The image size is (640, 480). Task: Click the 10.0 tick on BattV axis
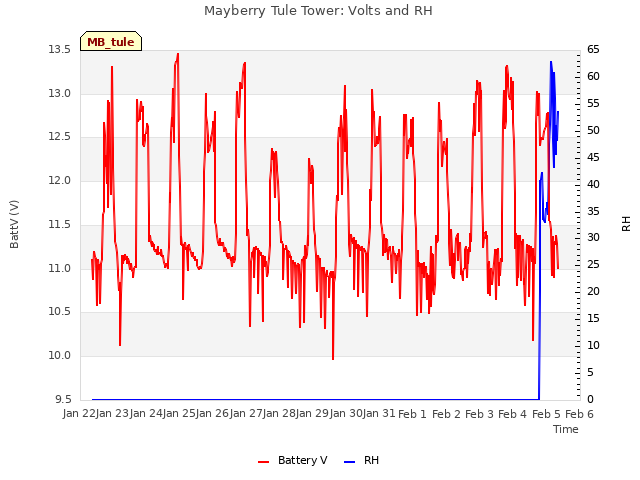pos(60,356)
